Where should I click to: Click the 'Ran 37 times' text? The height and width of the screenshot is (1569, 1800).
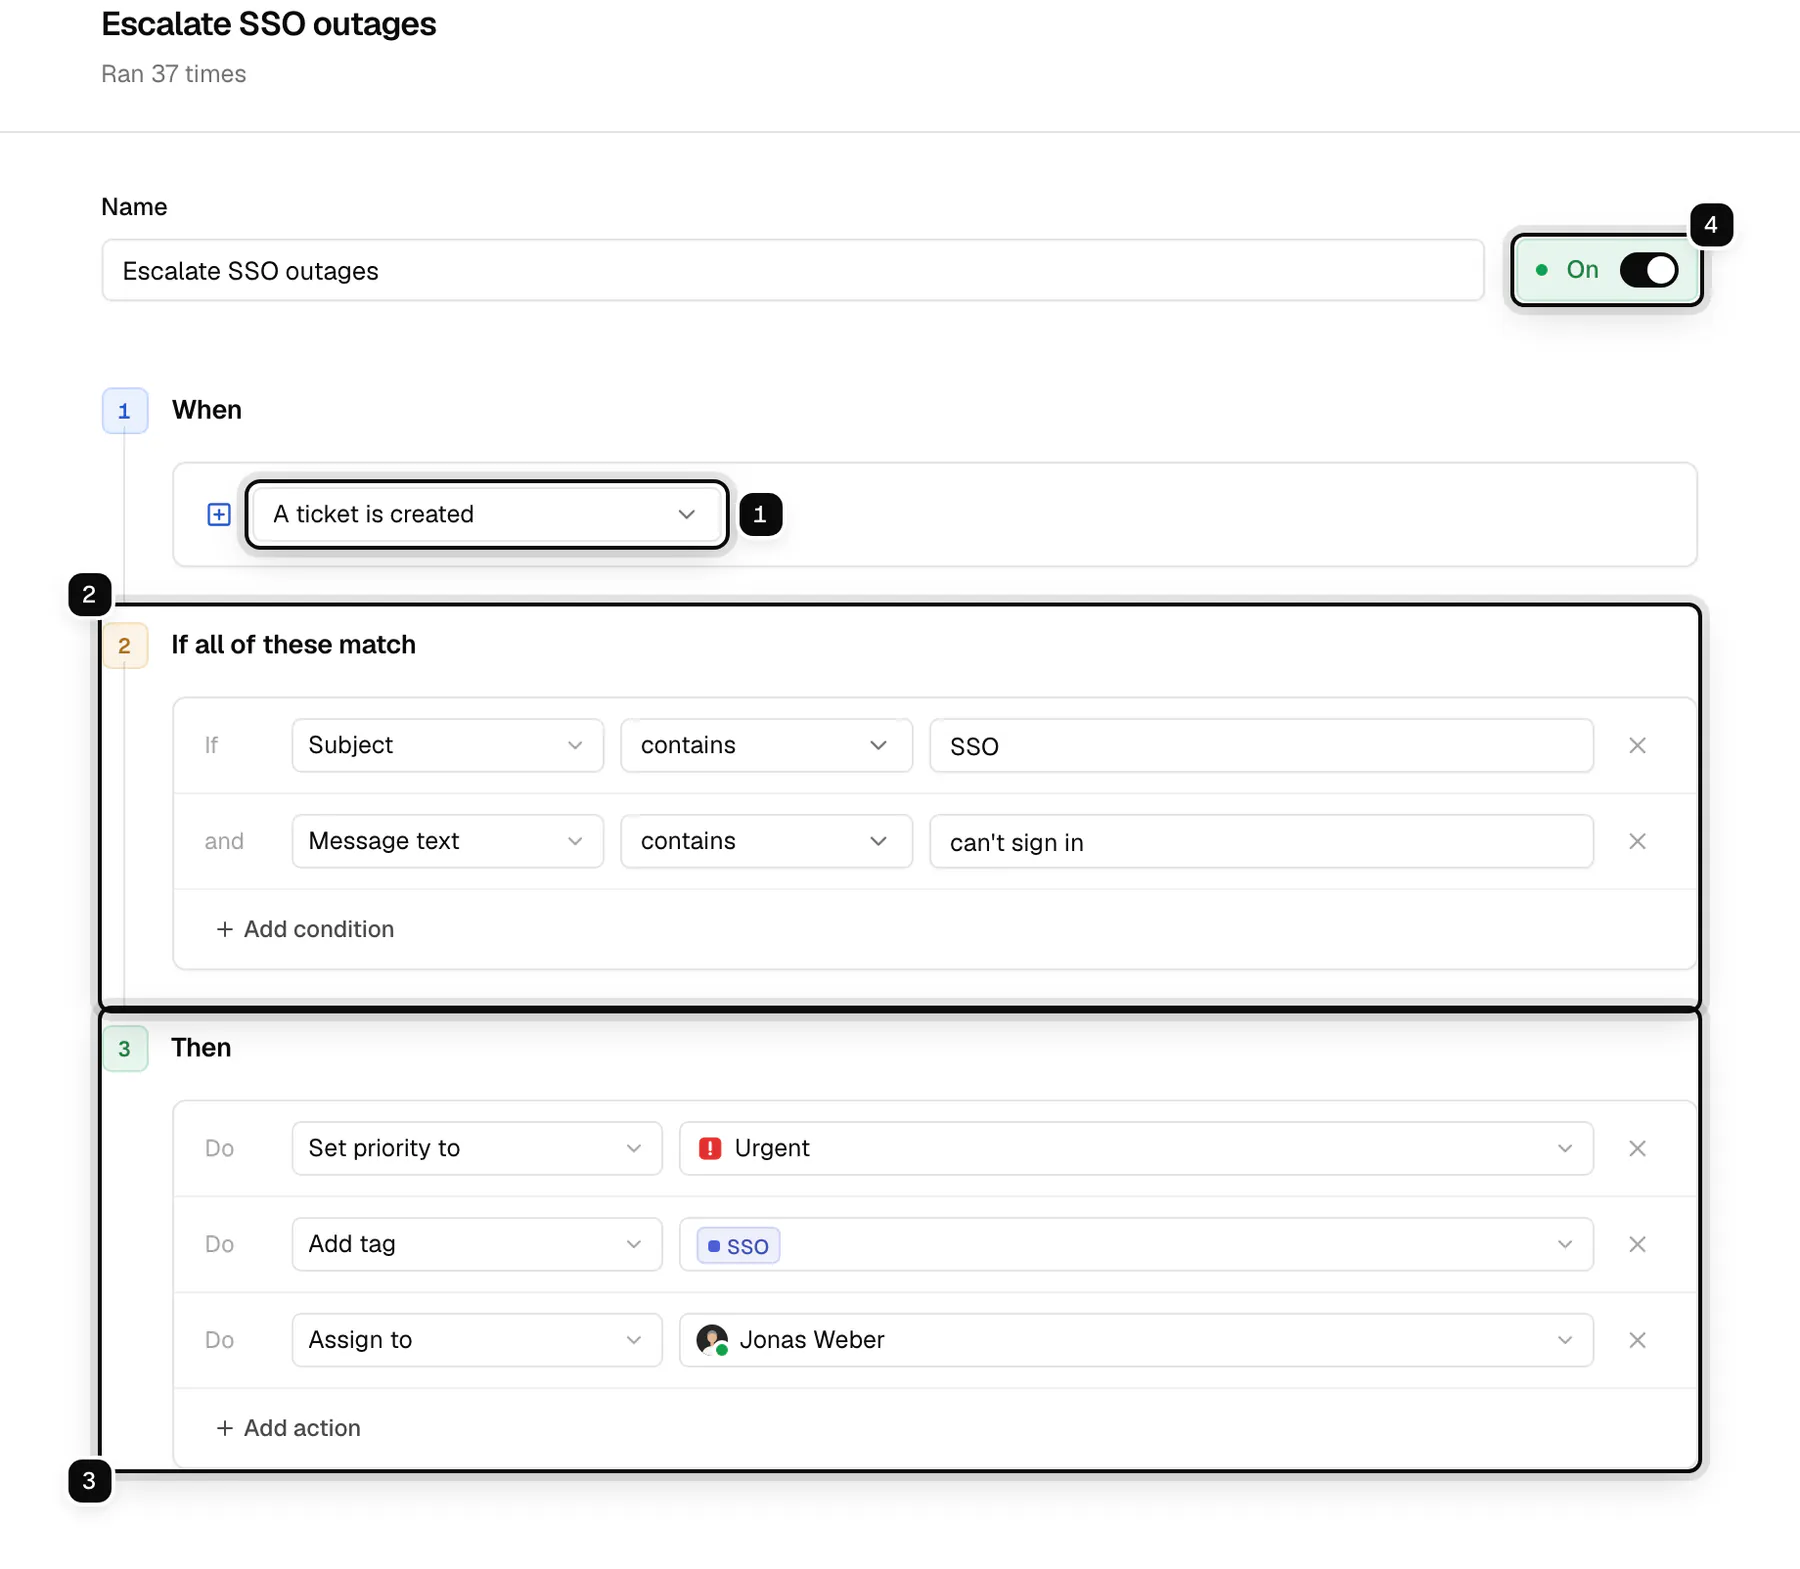pyautogui.click(x=174, y=74)
